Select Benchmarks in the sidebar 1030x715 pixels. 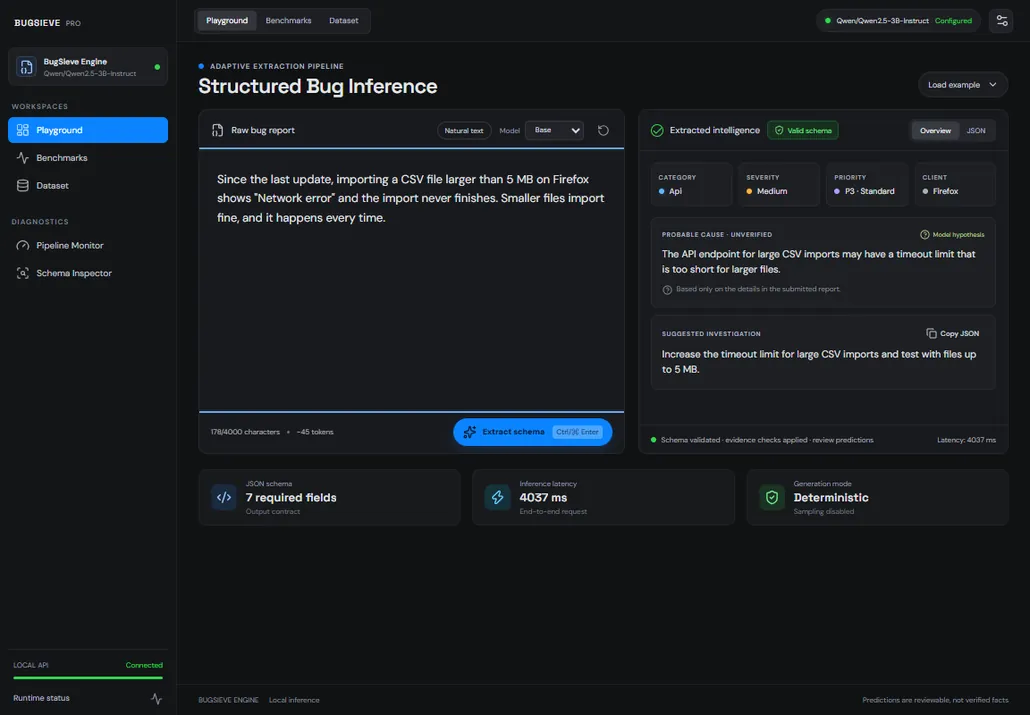click(x=88, y=158)
